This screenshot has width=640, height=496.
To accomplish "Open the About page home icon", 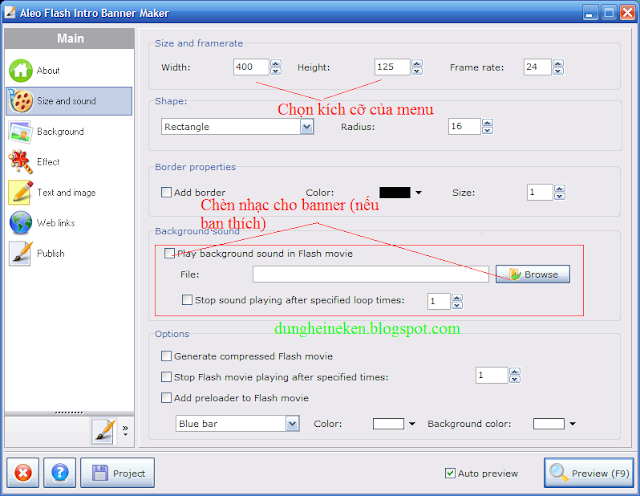I will tap(21, 71).
